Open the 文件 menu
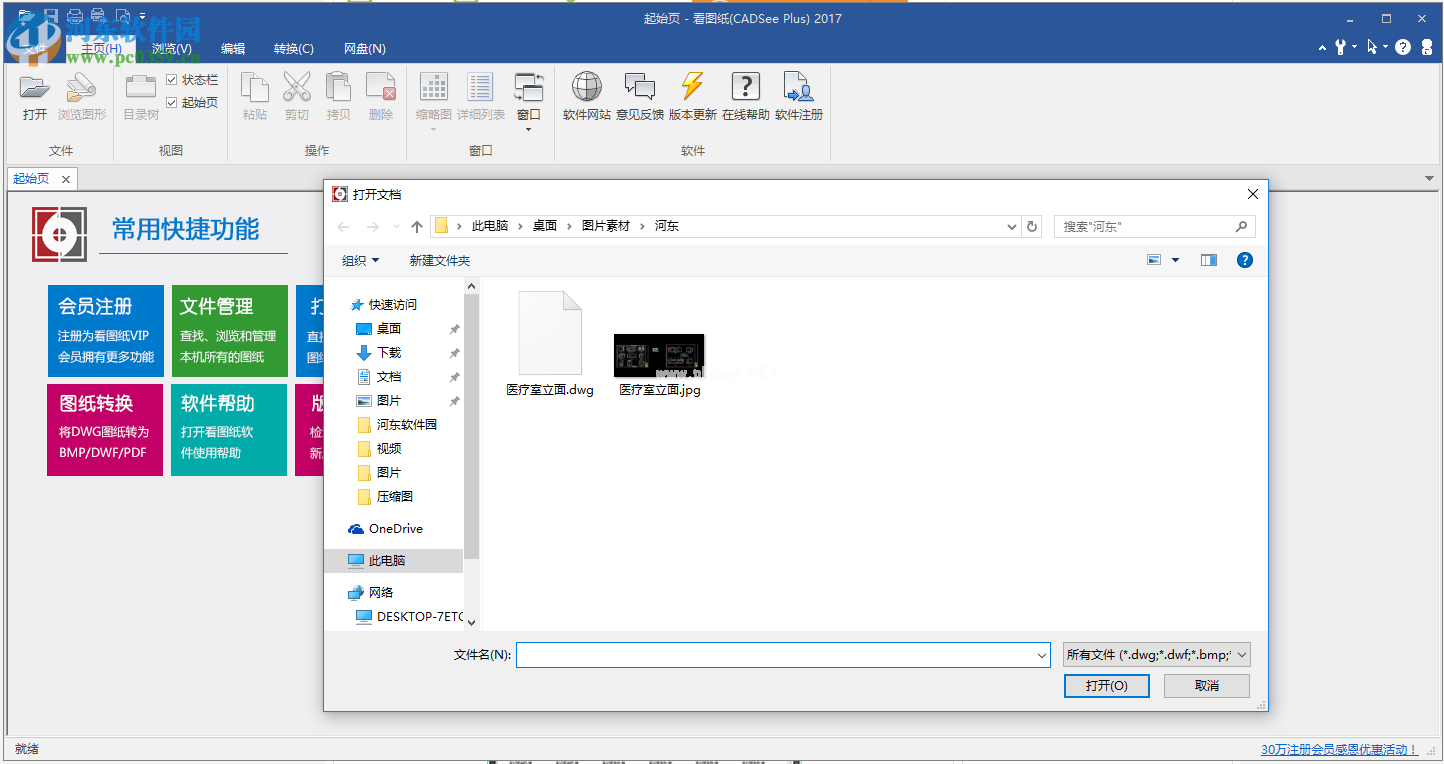Viewport: 1444px width, 764px height. [35, 49]
